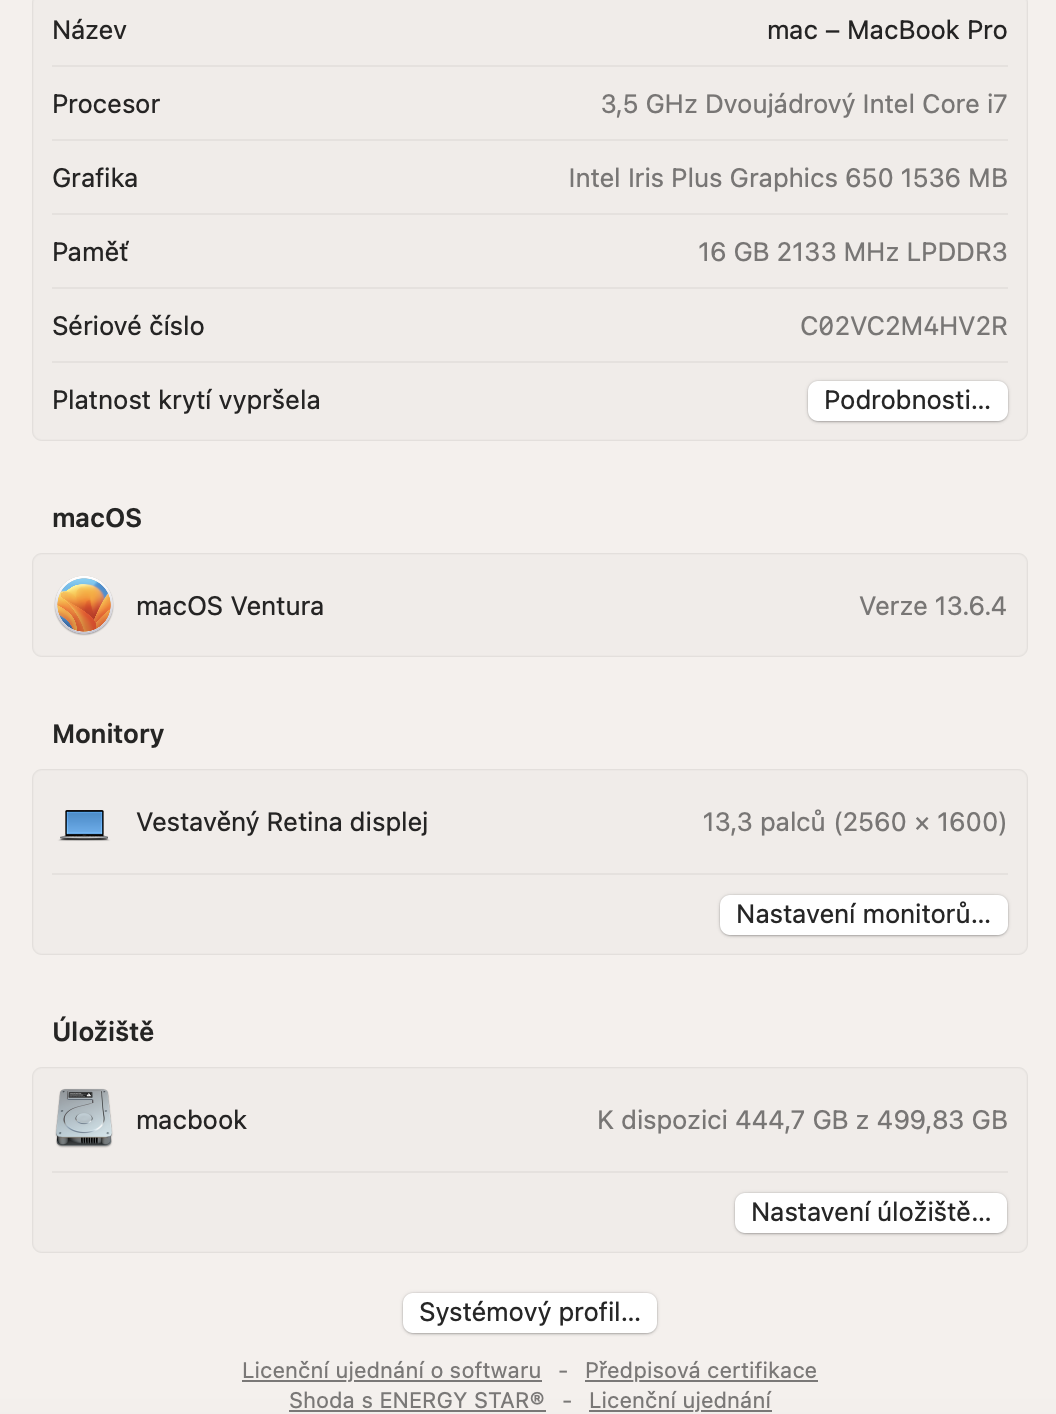Click the macbook hard drive icon
1056x1414 pixels.
[x=84, y=1118]
